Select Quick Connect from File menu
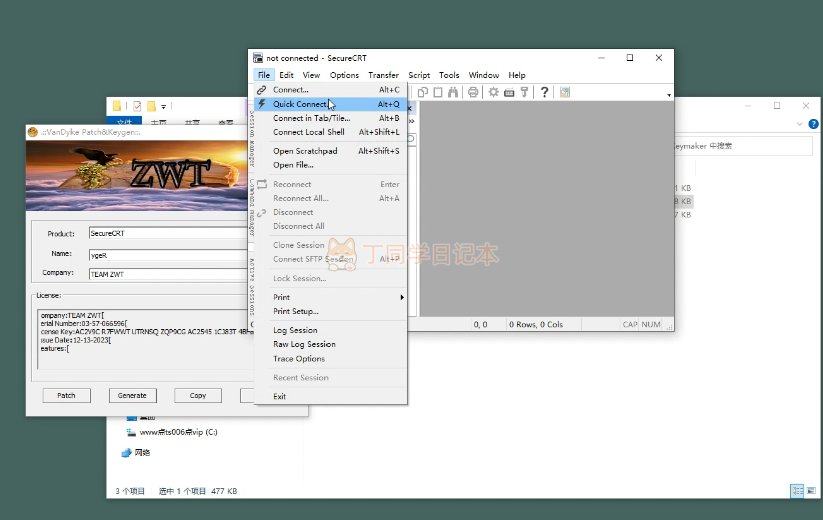 click(x=300, y=104)
